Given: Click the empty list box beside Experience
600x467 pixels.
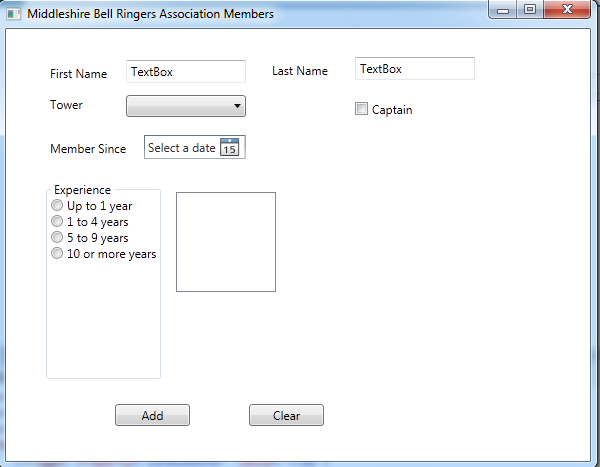Looking at the screenshot, I should click(x=226, y=242).
